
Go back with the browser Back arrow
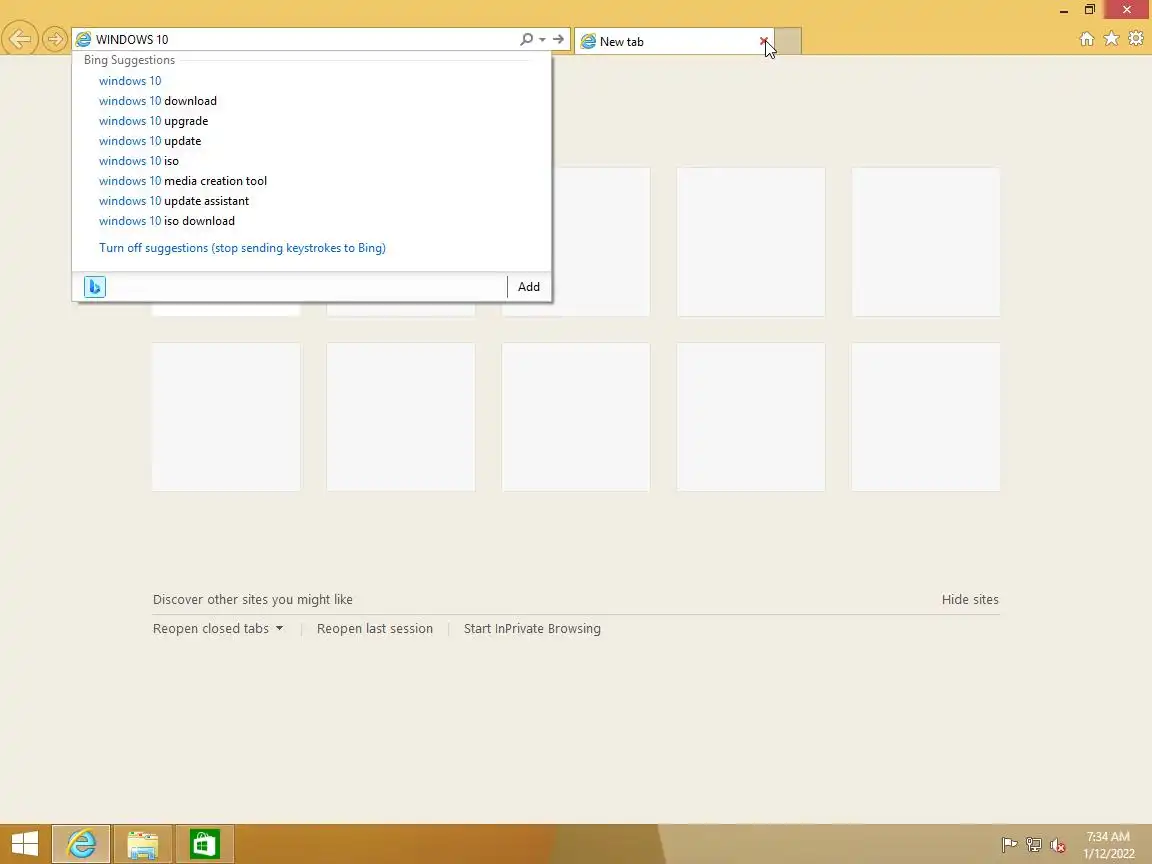coord(20,39)
